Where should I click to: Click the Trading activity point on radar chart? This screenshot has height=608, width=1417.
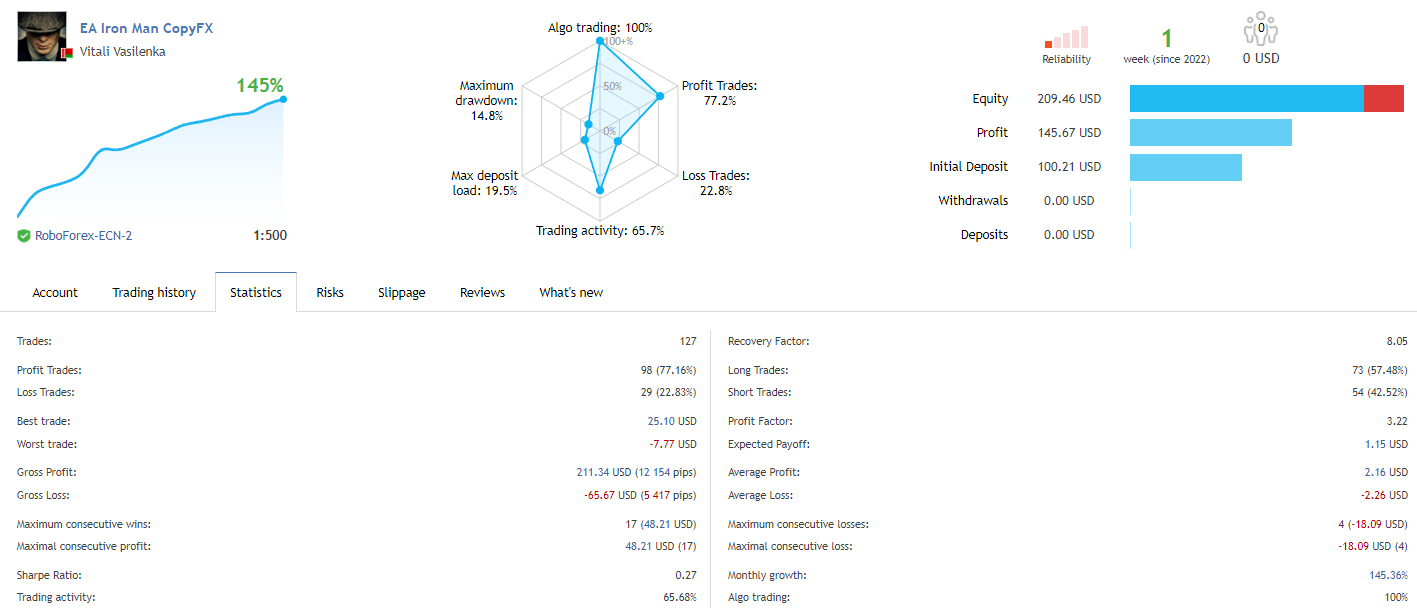coord(600,189)
